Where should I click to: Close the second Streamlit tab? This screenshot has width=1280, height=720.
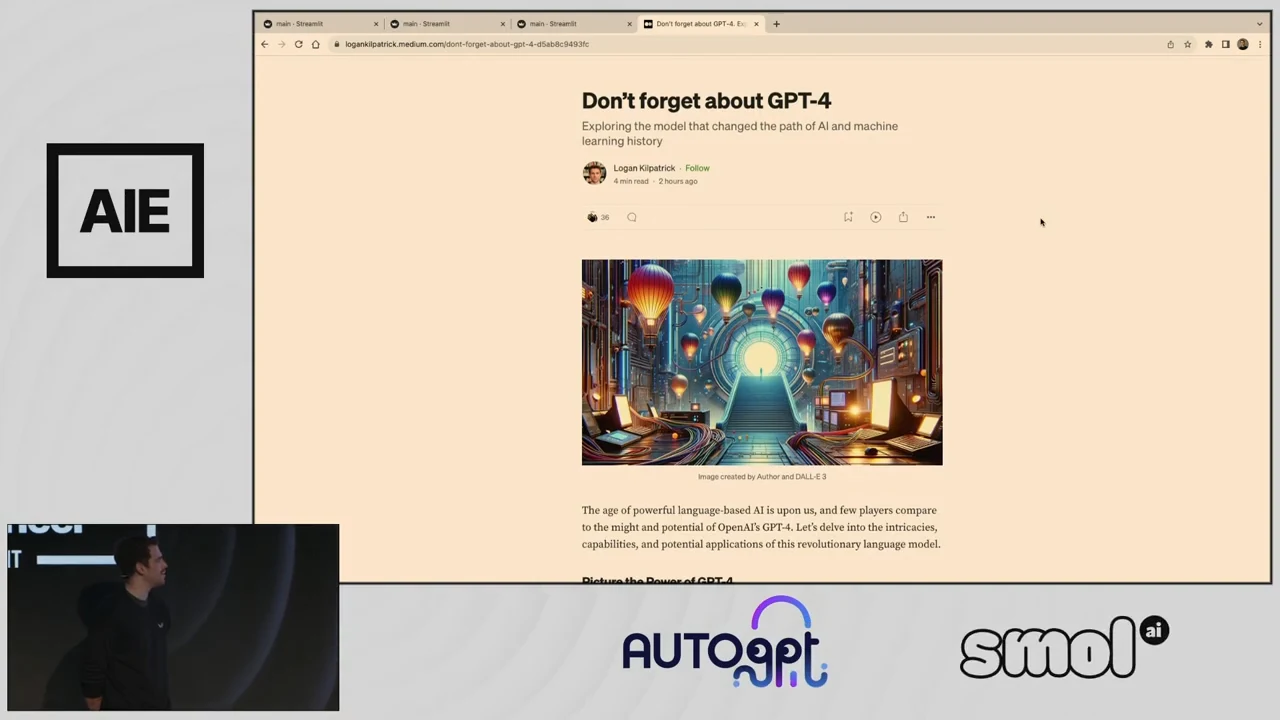[x=503, y=24]
